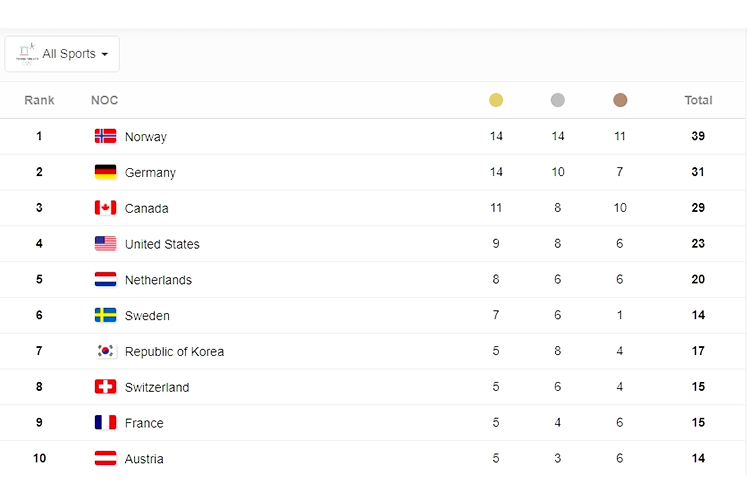Viewport: 750px width, 500px height.
Task: Click the Rank column header
Action: tap(39, 100)
